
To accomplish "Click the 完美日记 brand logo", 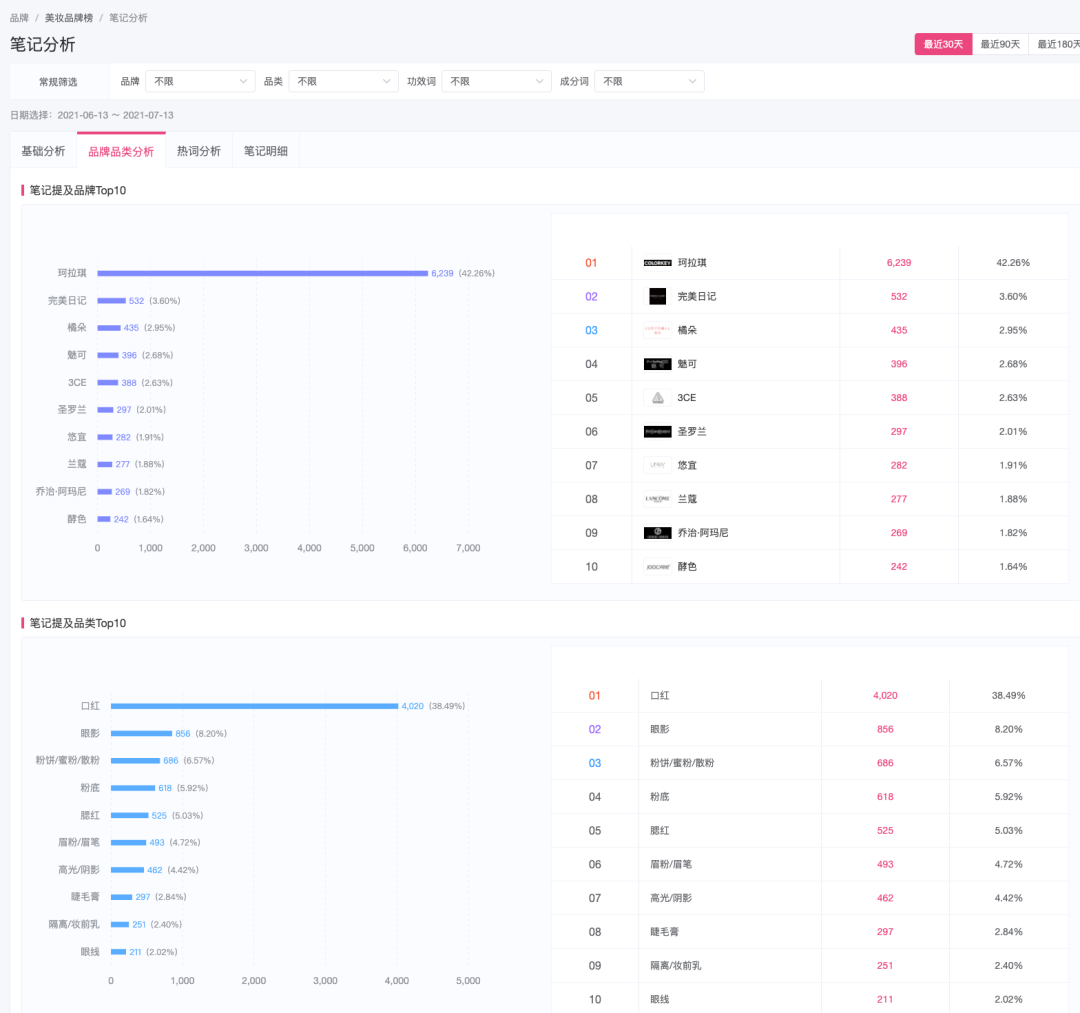I will pyautogui.click(x=657, y=297).
